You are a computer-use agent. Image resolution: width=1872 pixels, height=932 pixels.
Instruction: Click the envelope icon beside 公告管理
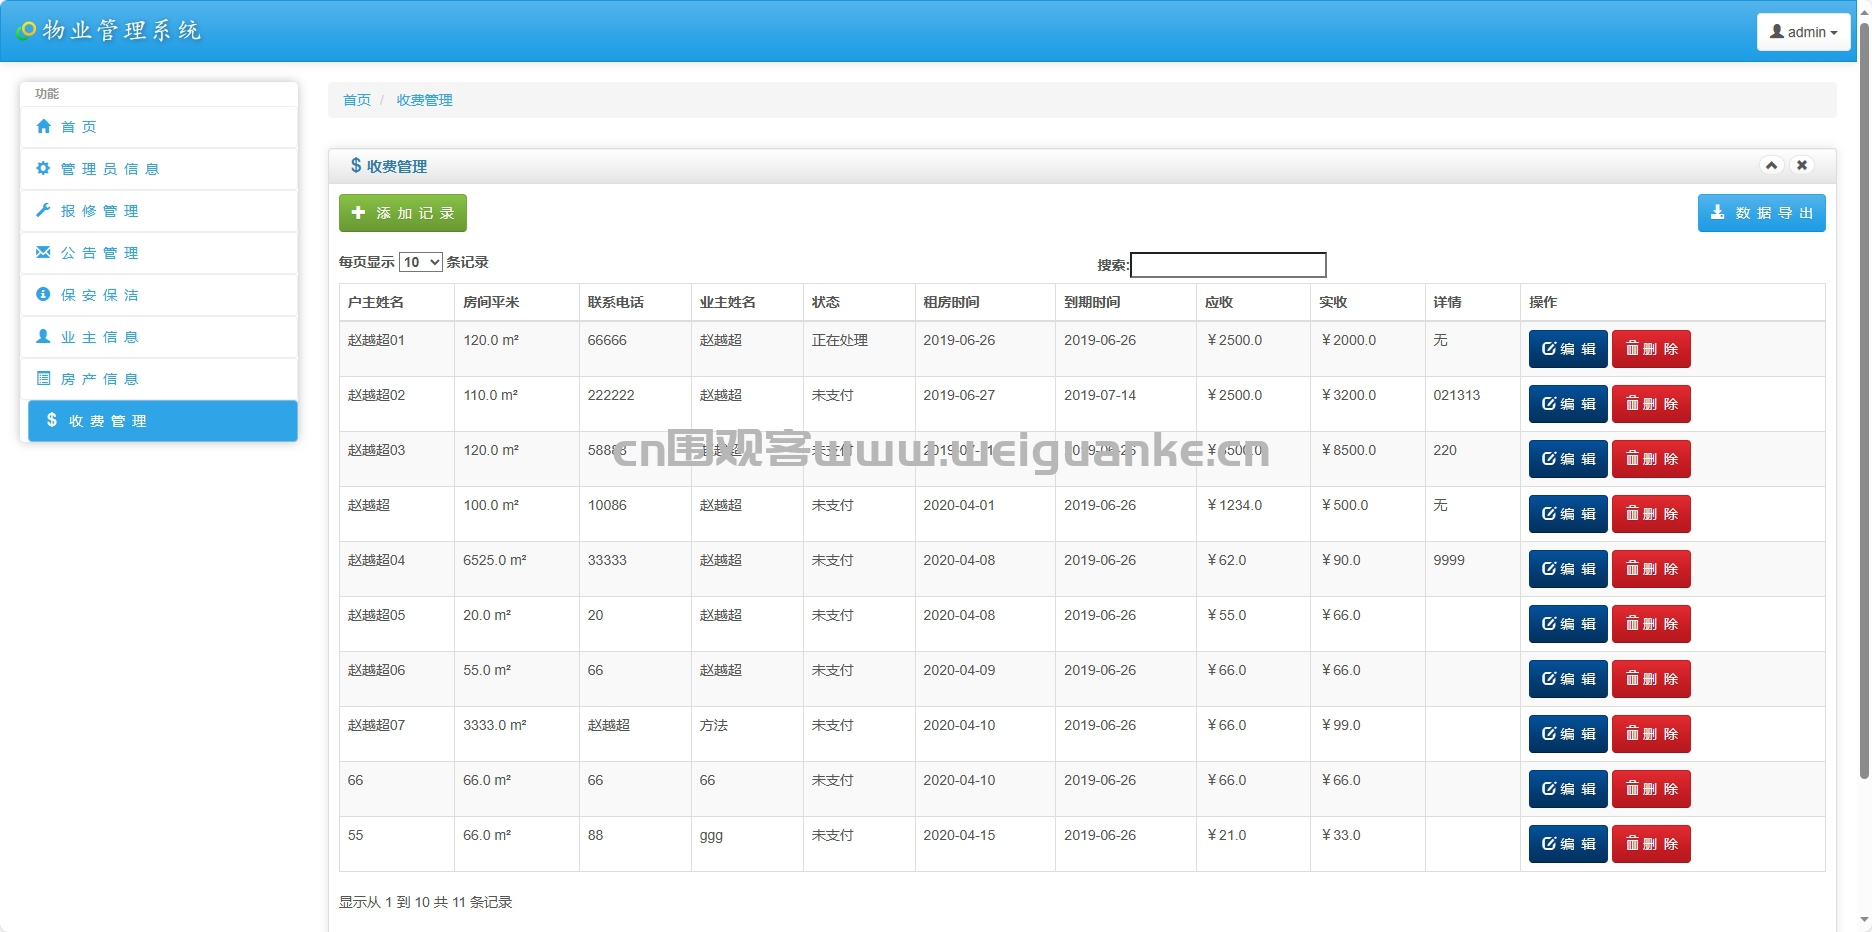[x=43, y=252]
